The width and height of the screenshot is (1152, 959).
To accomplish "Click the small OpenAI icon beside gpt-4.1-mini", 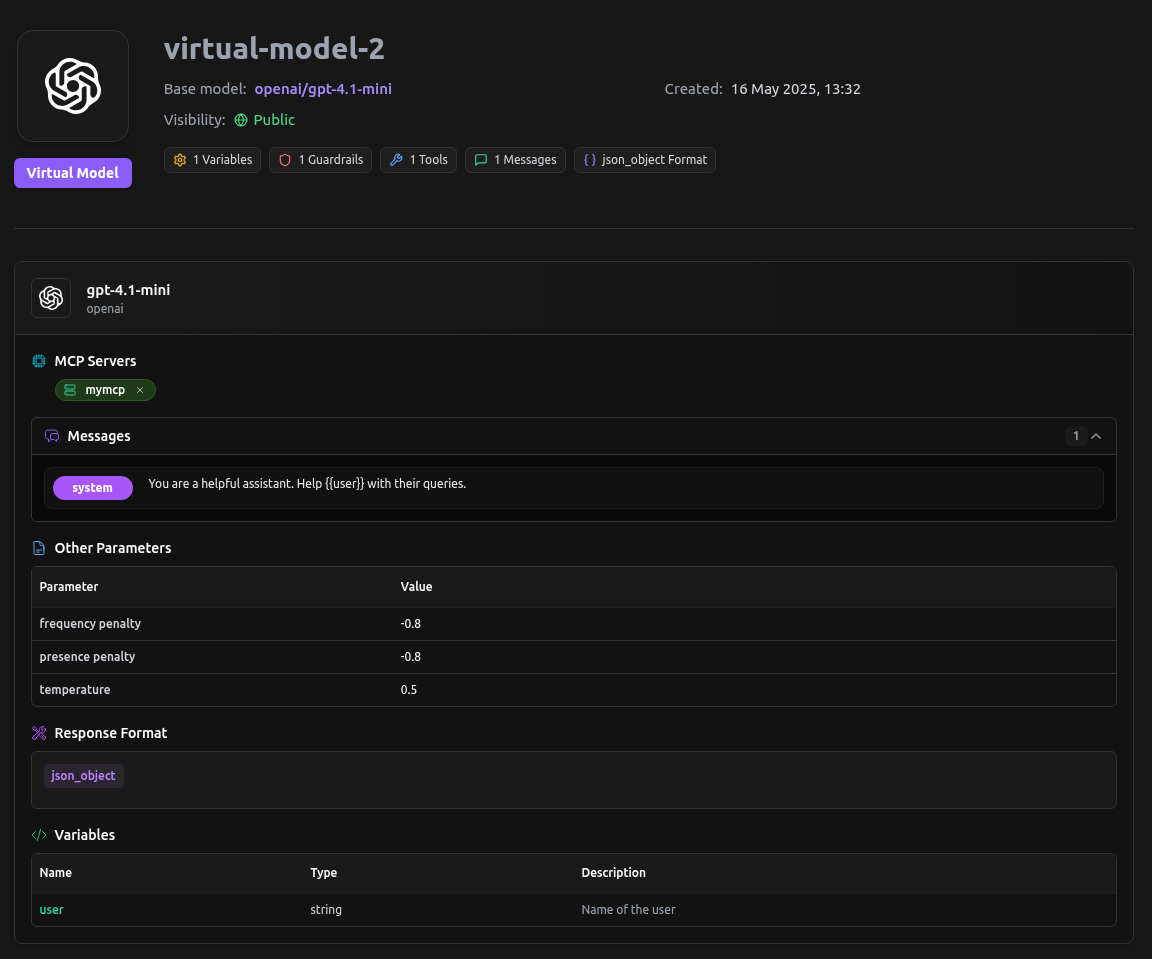I will [x=51, y=298].
